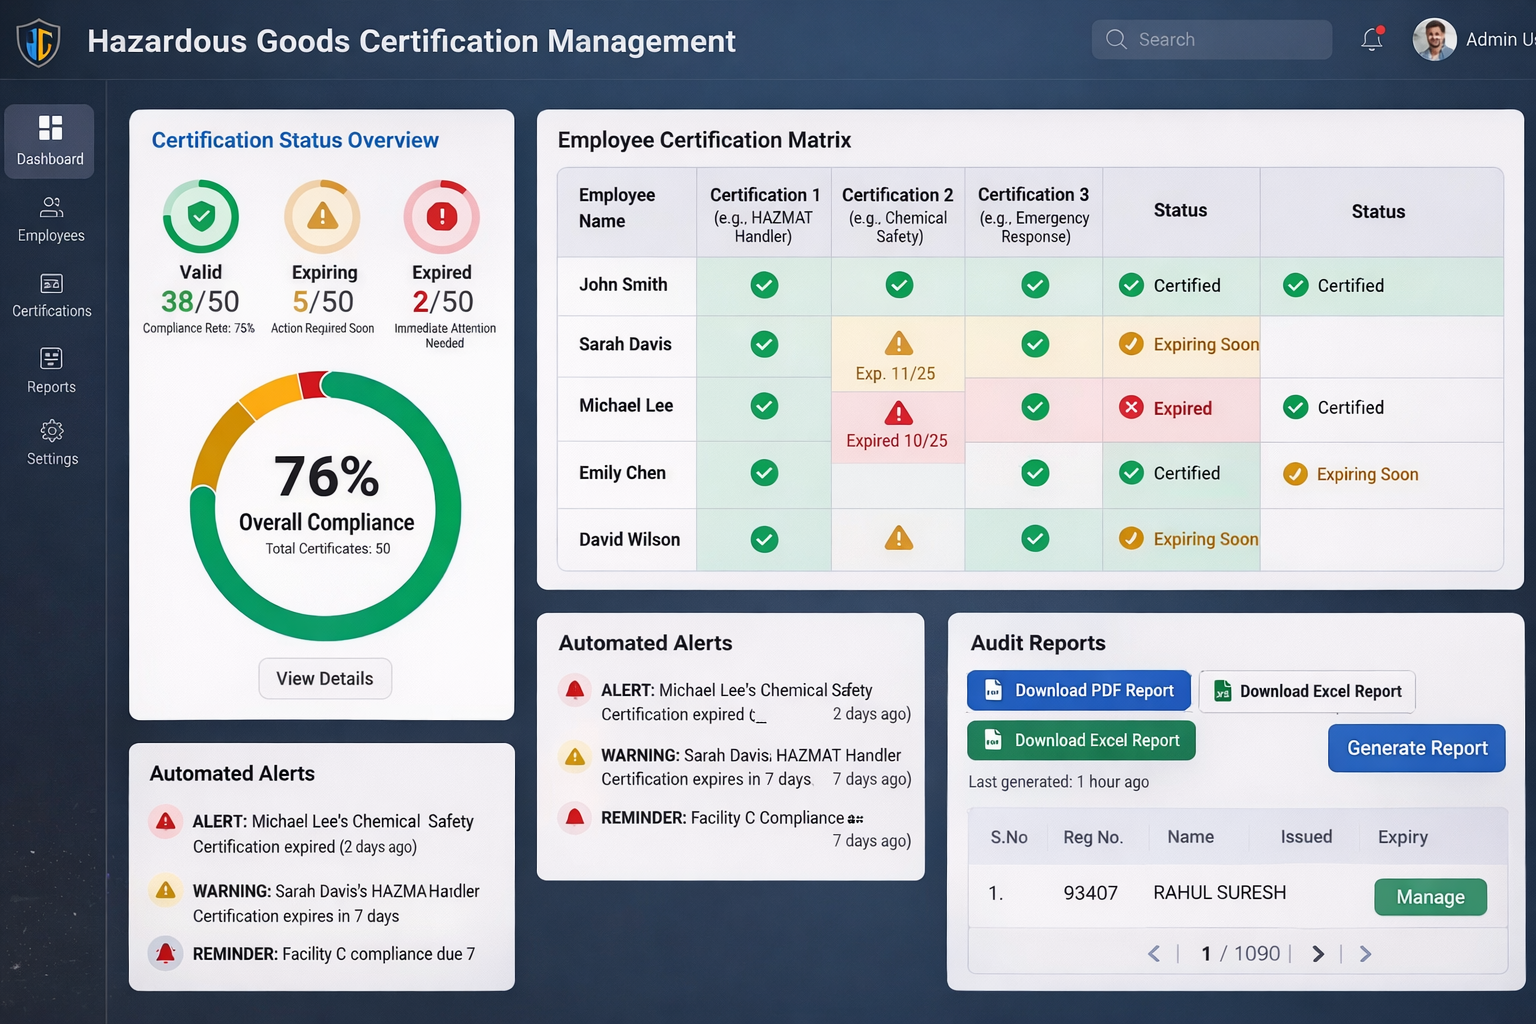The width and height of the screenshot is (1536, 1024).
Task: Click the Expired 2/50 count
Action: [442, 302]
